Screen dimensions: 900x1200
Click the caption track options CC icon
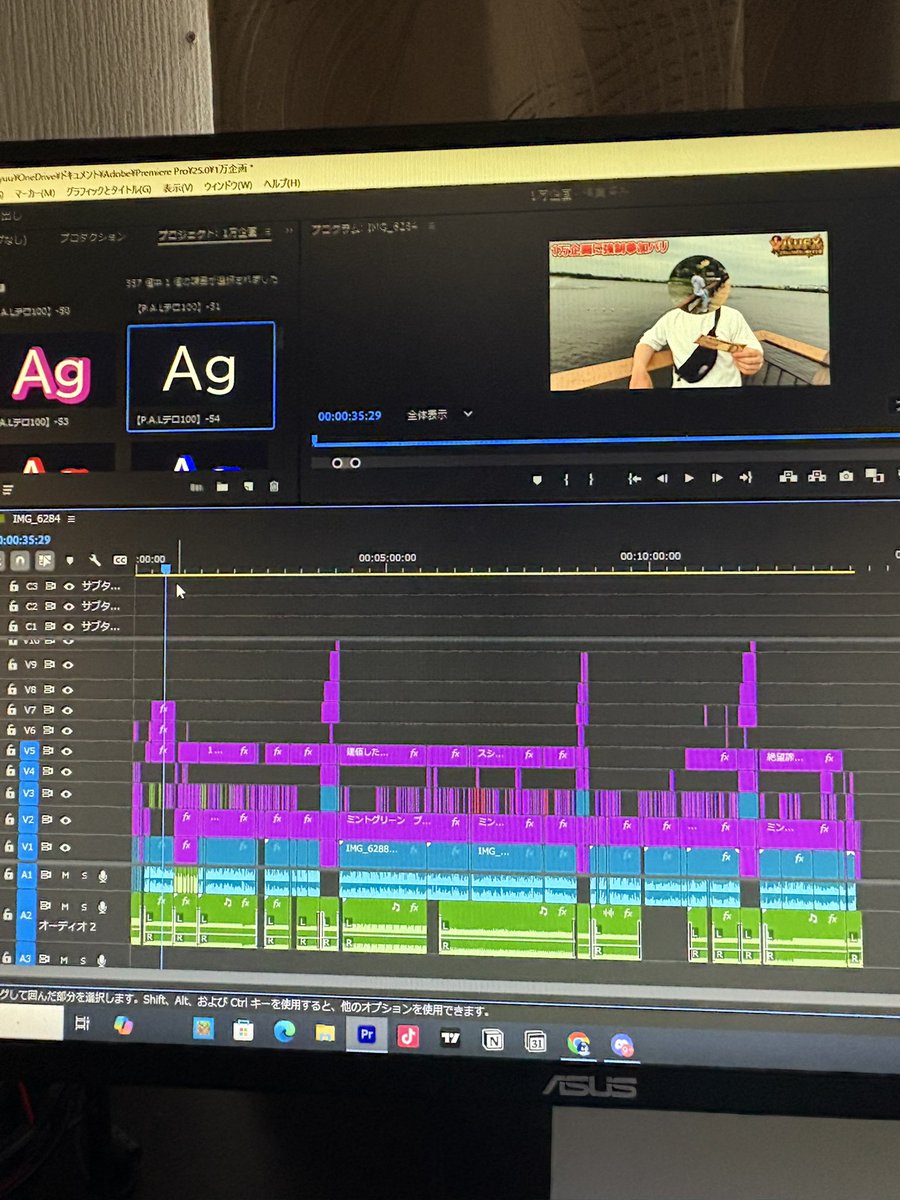[120, 561]
